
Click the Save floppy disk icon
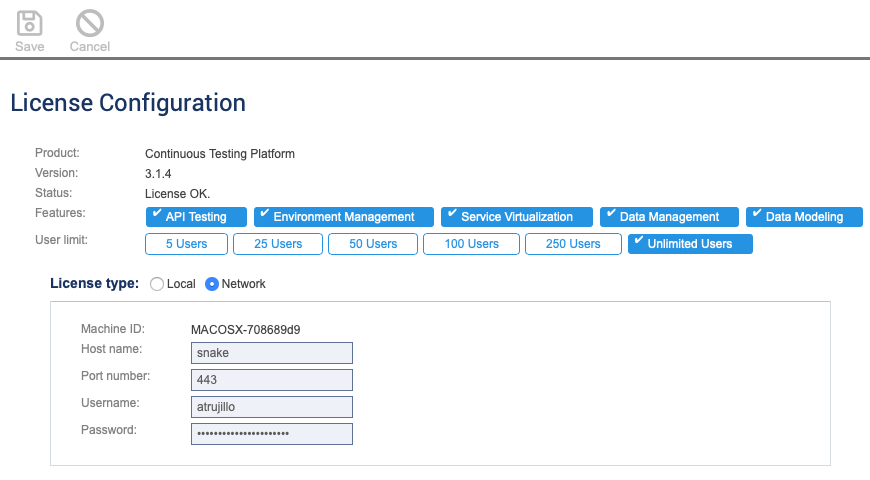point(29,23)
